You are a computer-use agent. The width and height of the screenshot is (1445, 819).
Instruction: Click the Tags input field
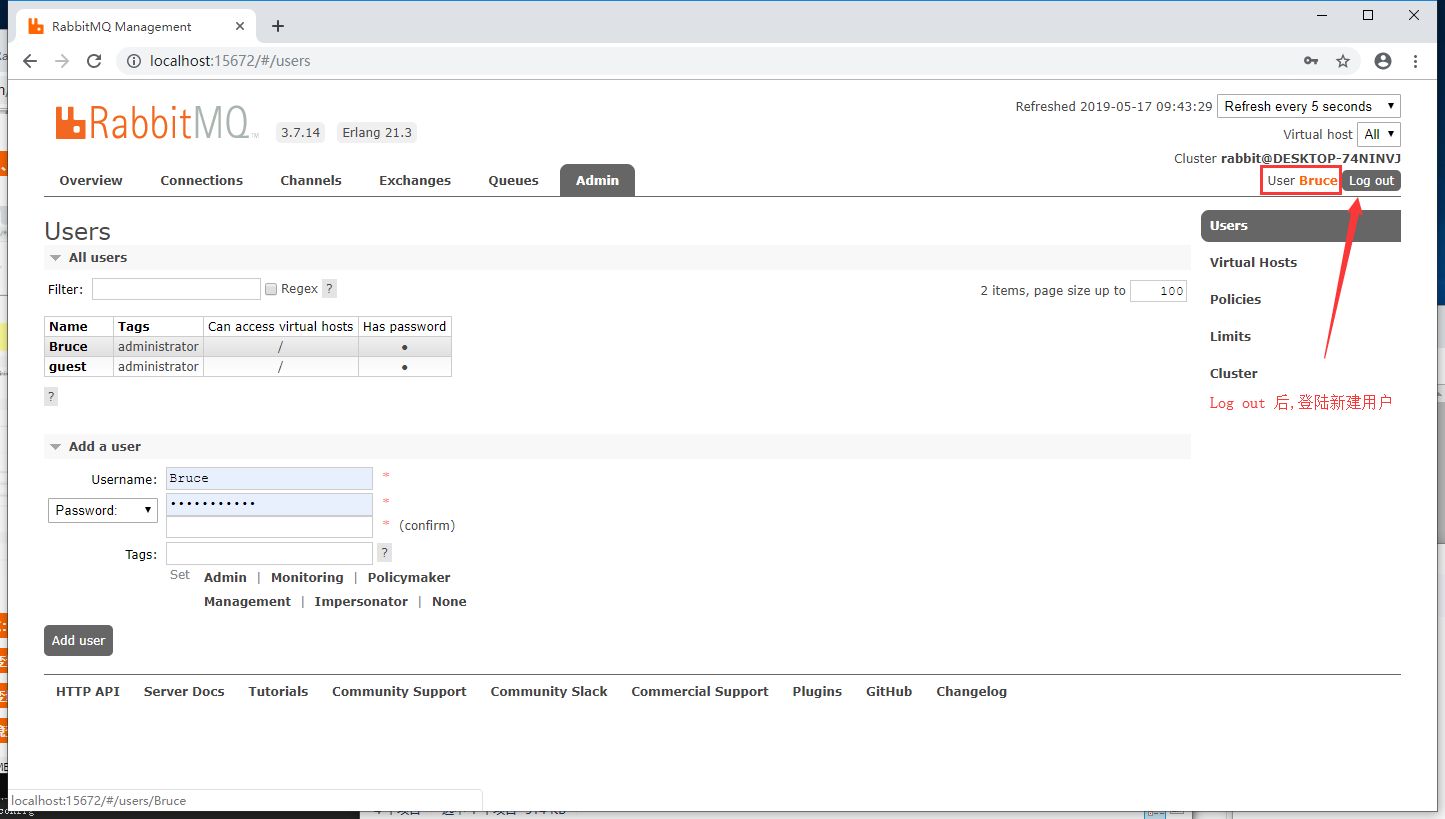click(x=269, y=553)
